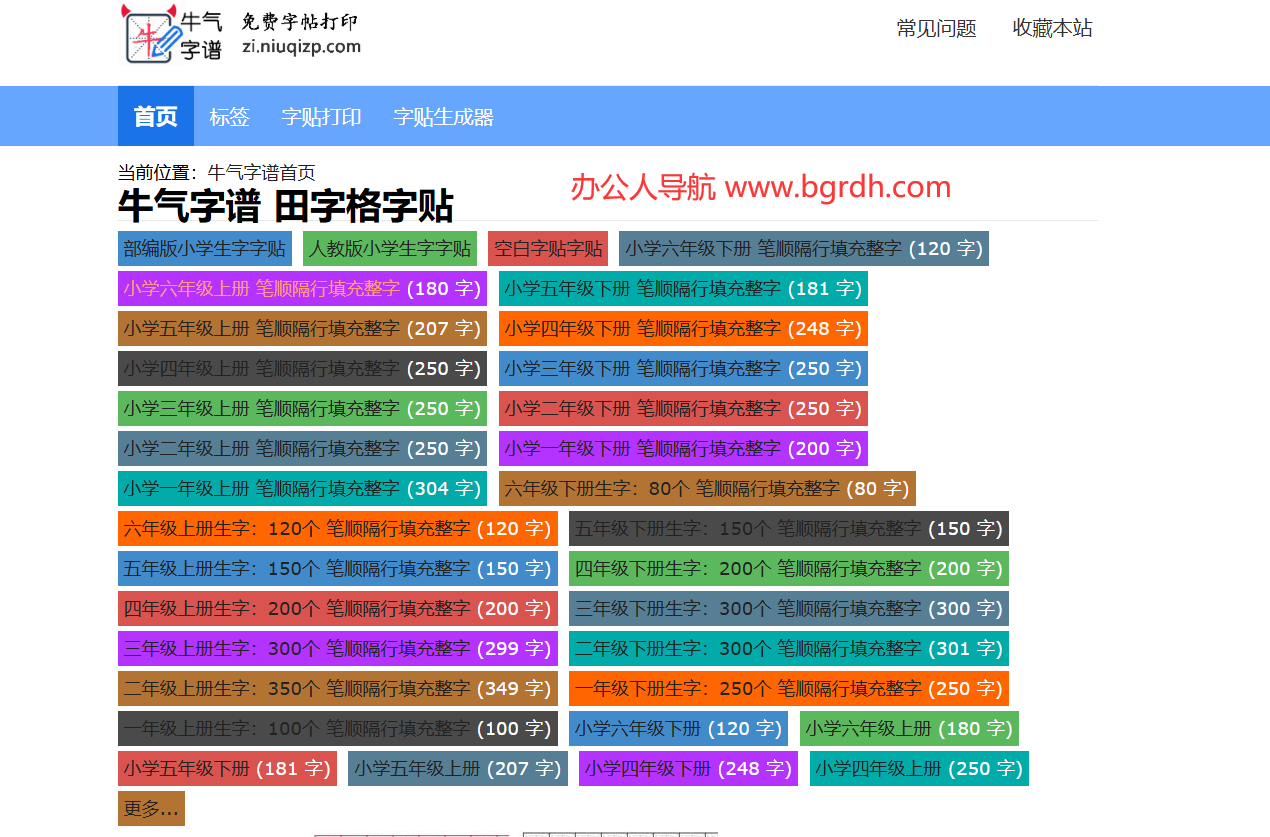Click the 收藏本站 link
Image resolution: width=1270 pixels, height=837 pixels.
pyautogui.click(x=1052, y=28)
